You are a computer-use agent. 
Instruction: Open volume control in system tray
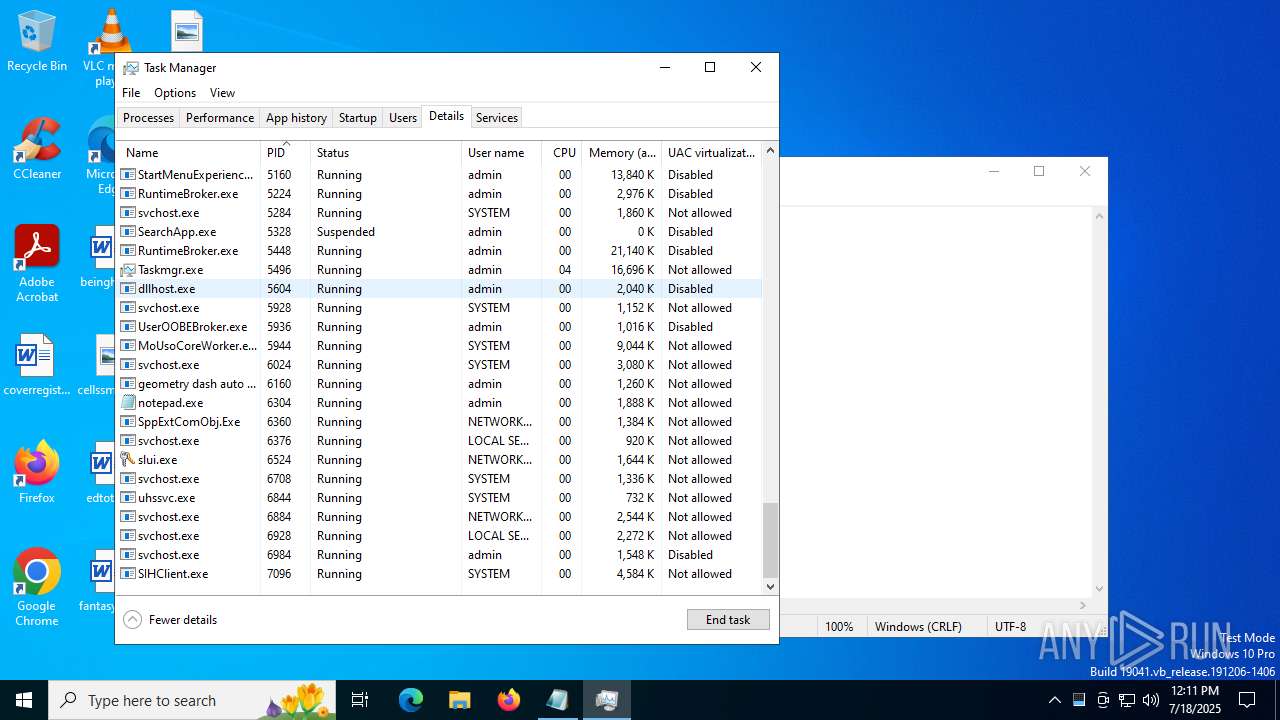1151,700
